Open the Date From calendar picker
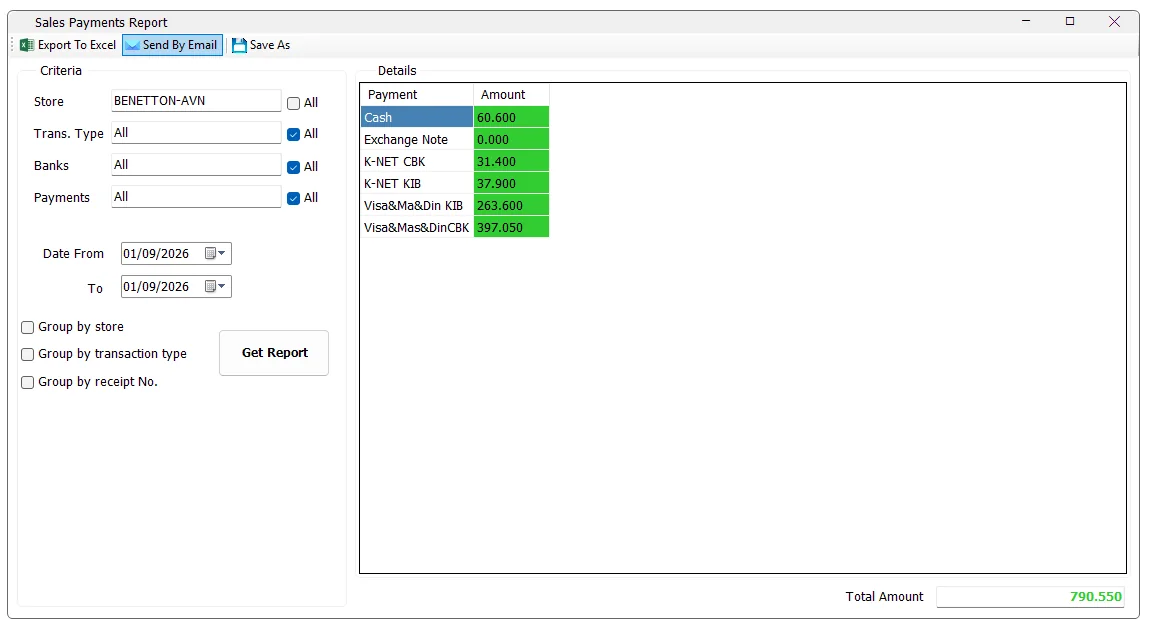Viewport: 1150px width, 631px height. (215, 254)
